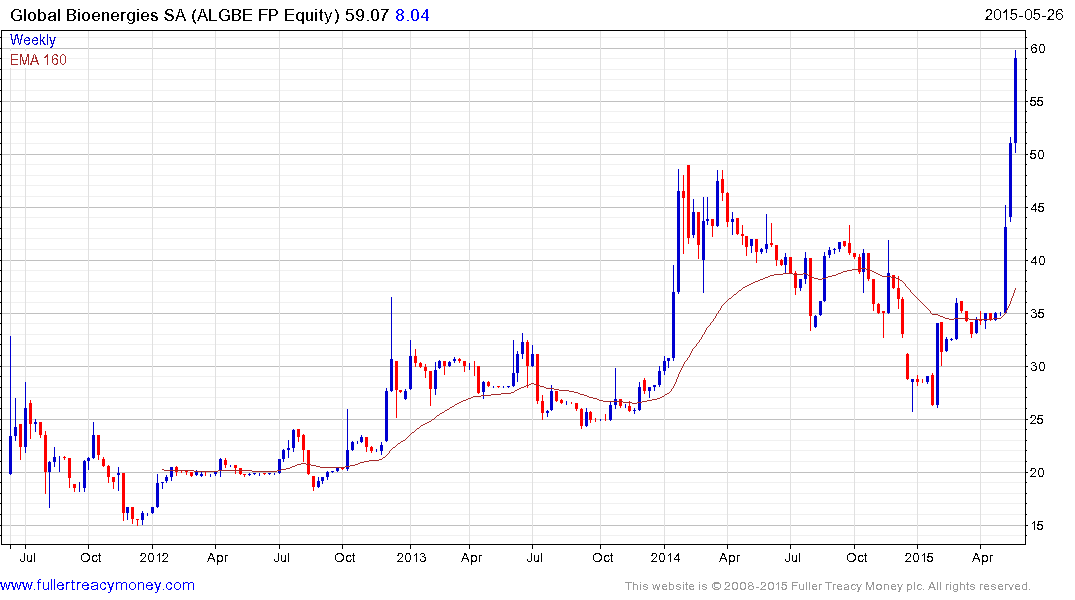The height and width of the screenshot is (600, 1075).
Task: Click the '45' price axis label
Action: 1037,208
